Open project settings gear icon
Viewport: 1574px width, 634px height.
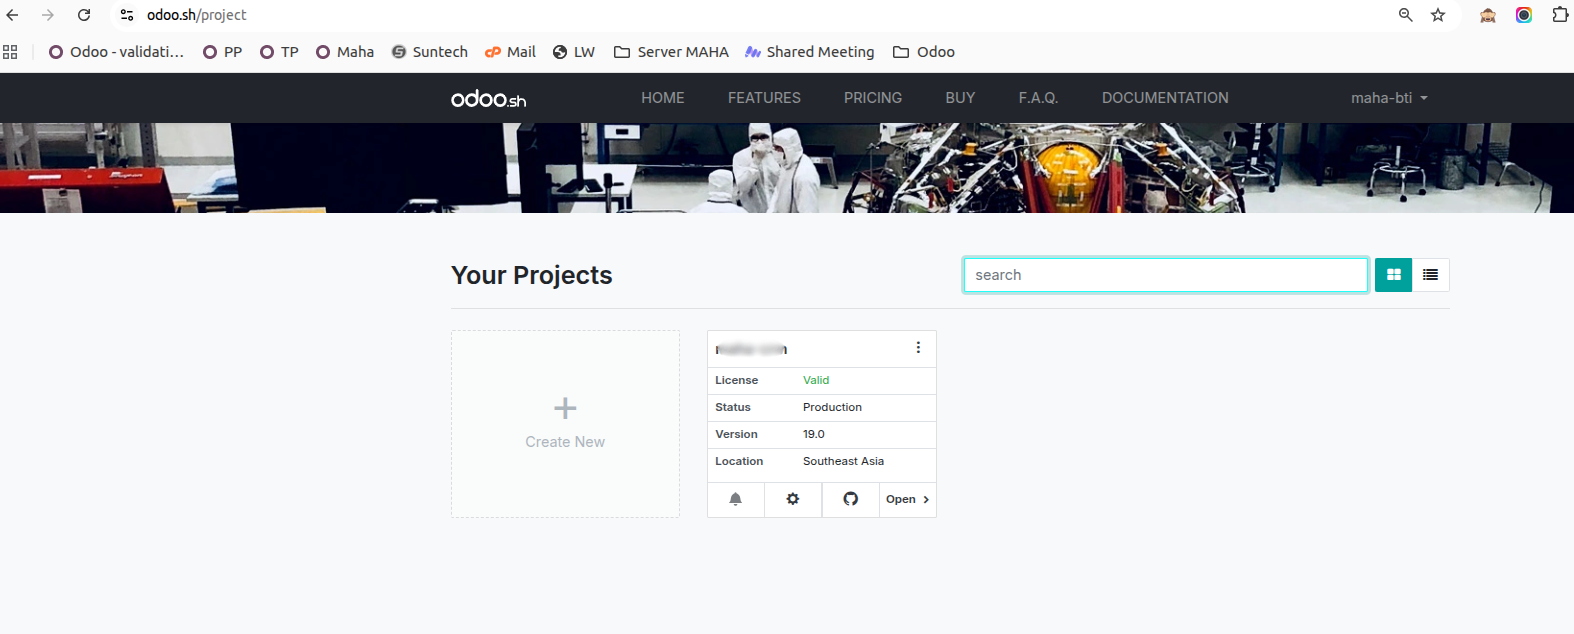click(x=793, y=499)
